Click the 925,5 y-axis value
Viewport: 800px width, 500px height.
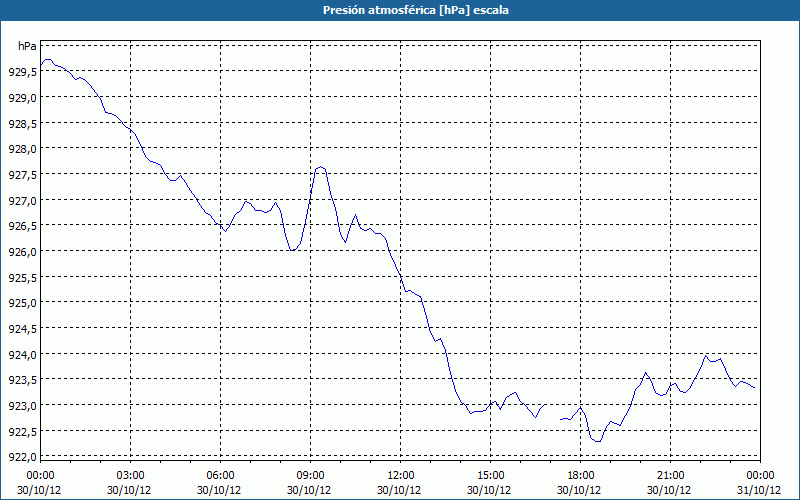coord(23,277)
